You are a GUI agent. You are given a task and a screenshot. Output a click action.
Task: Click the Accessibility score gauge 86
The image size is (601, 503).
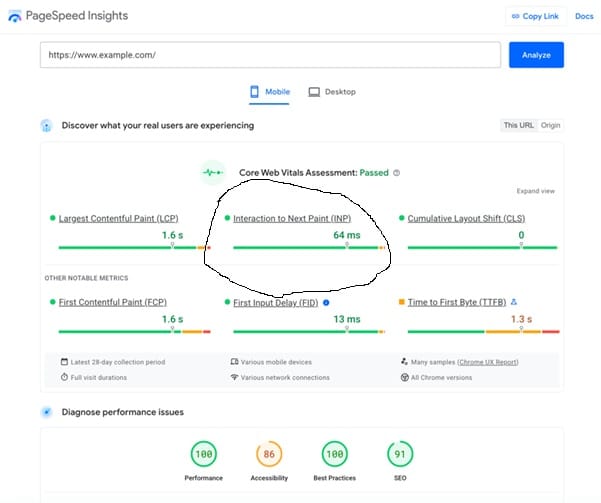click(x=269, y=454)
